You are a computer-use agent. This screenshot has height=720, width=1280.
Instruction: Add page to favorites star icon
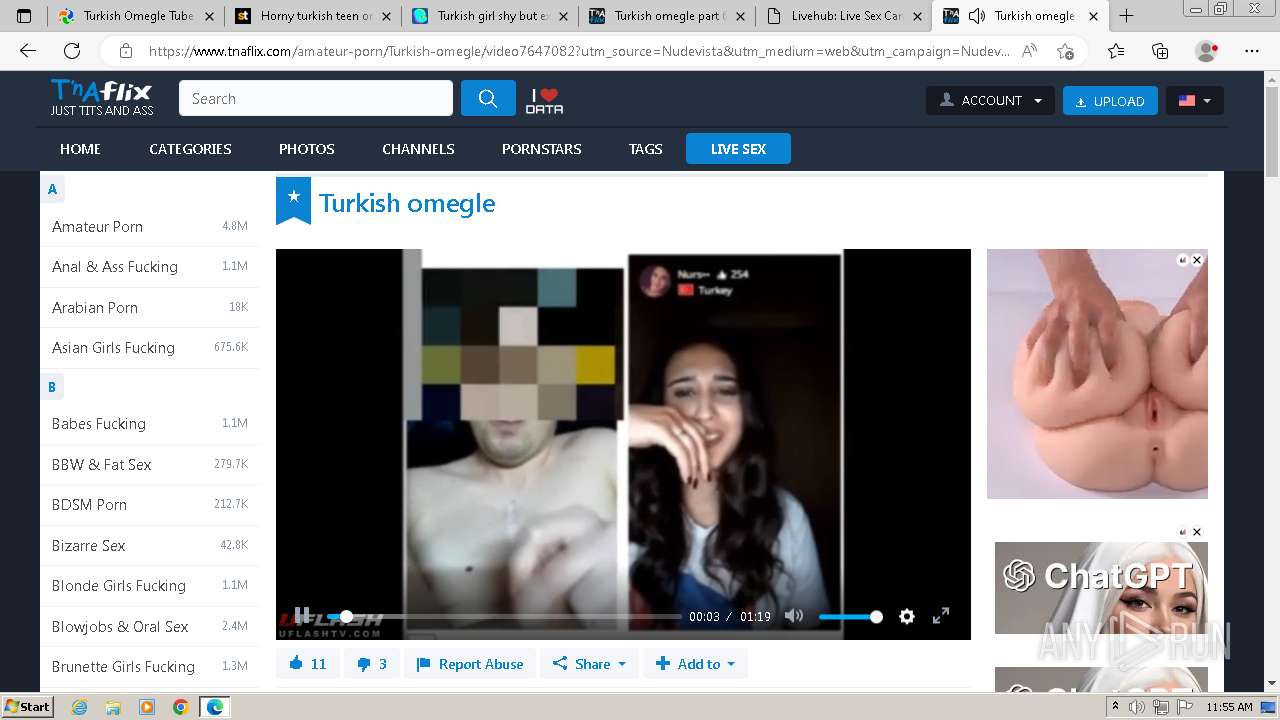coord(1065,51)
